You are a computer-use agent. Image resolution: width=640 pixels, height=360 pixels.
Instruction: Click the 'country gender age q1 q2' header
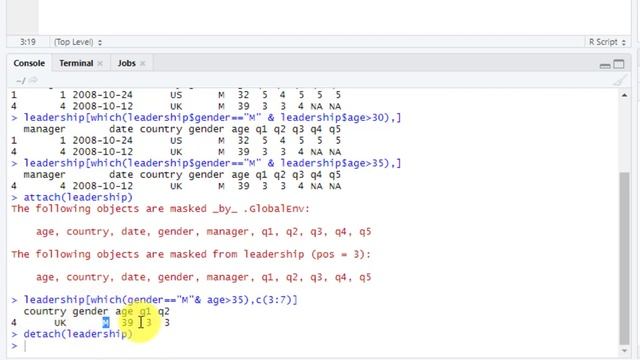pos(96,311)
